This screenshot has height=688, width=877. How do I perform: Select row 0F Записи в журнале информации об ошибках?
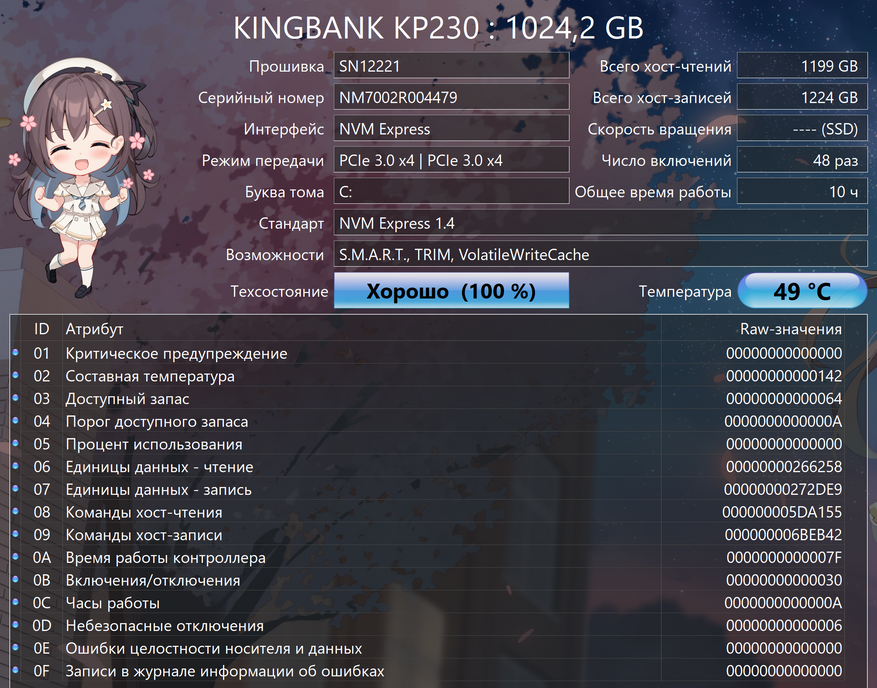[438, 671]
